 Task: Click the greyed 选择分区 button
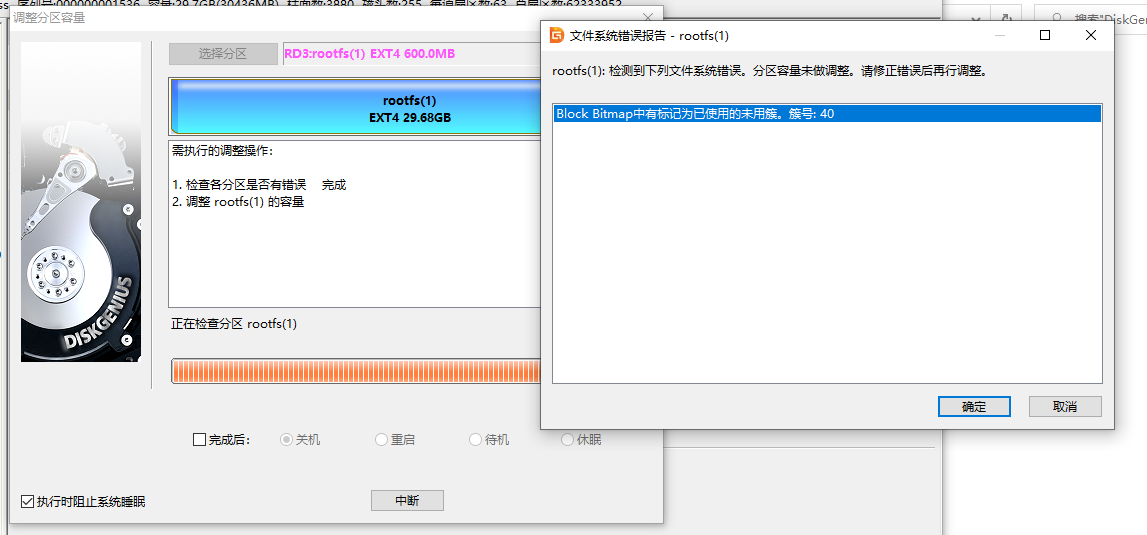pyautogui.click(x=222, y=54)
